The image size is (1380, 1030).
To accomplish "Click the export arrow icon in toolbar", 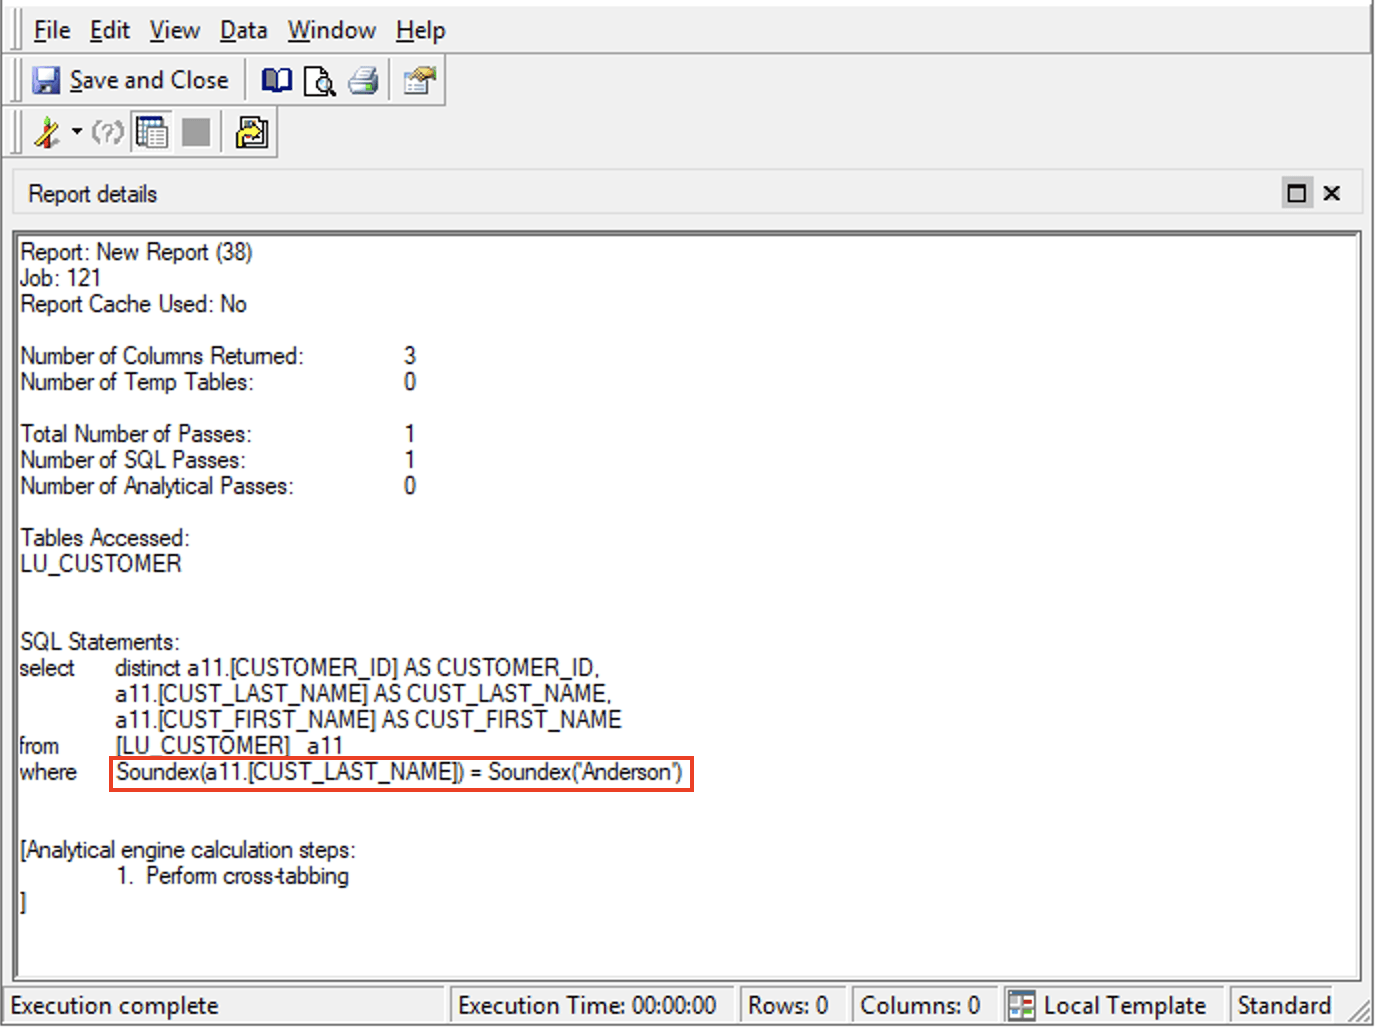I will [x=251, y=132].
